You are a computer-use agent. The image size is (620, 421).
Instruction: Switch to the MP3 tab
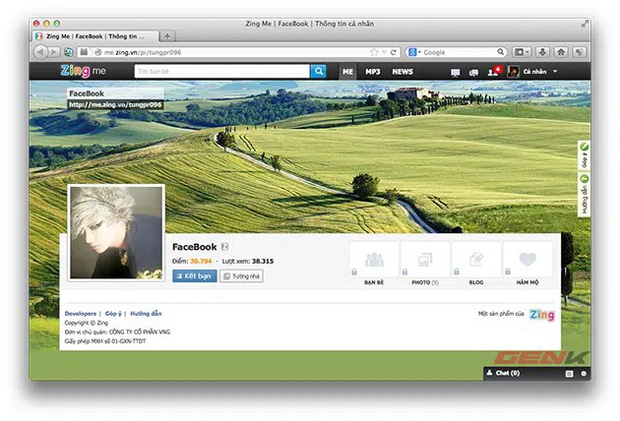372,72
